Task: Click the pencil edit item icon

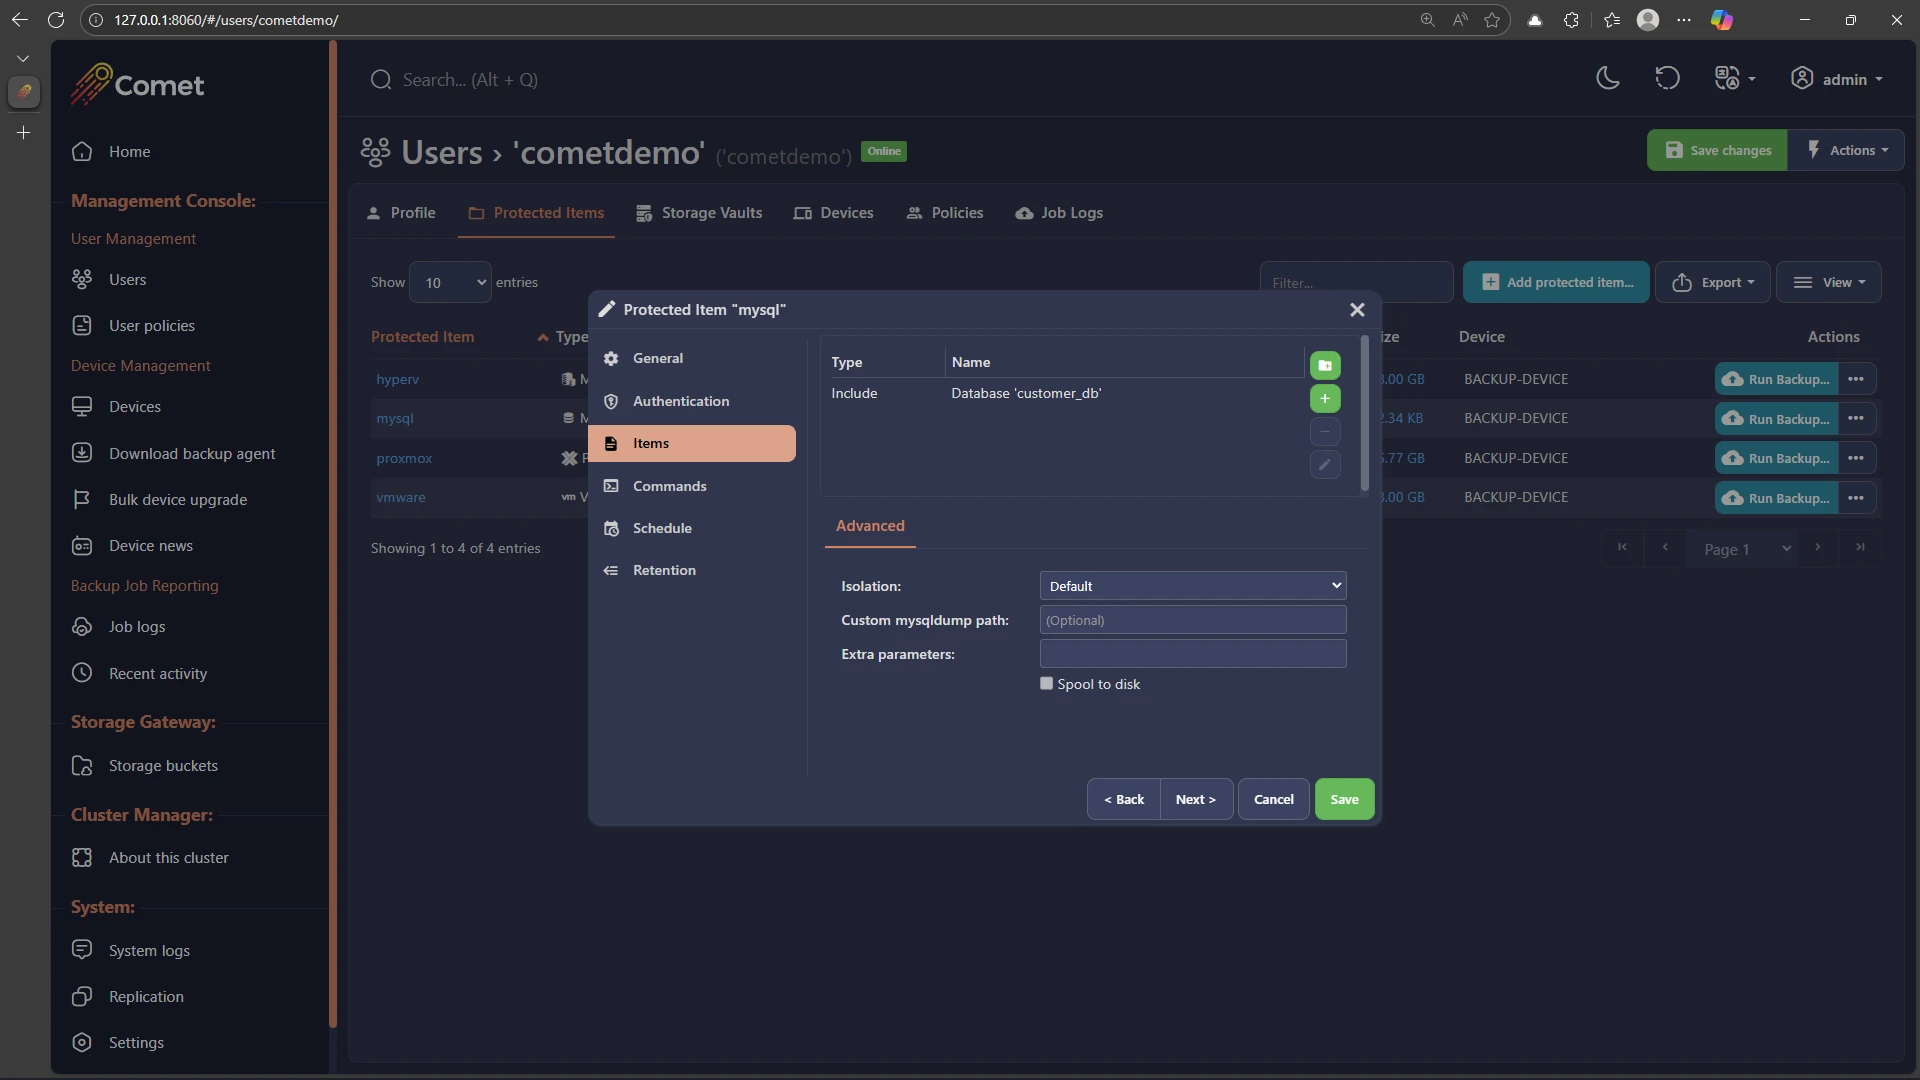Action: 1325,465
